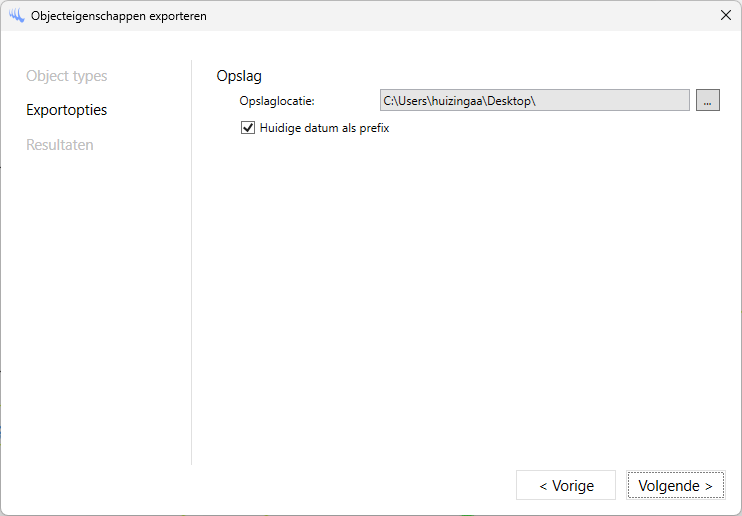Click the blank area below the prefix checkbox
Image resolution: width=742 pixels, height=516 pixels.
point(464,294)
